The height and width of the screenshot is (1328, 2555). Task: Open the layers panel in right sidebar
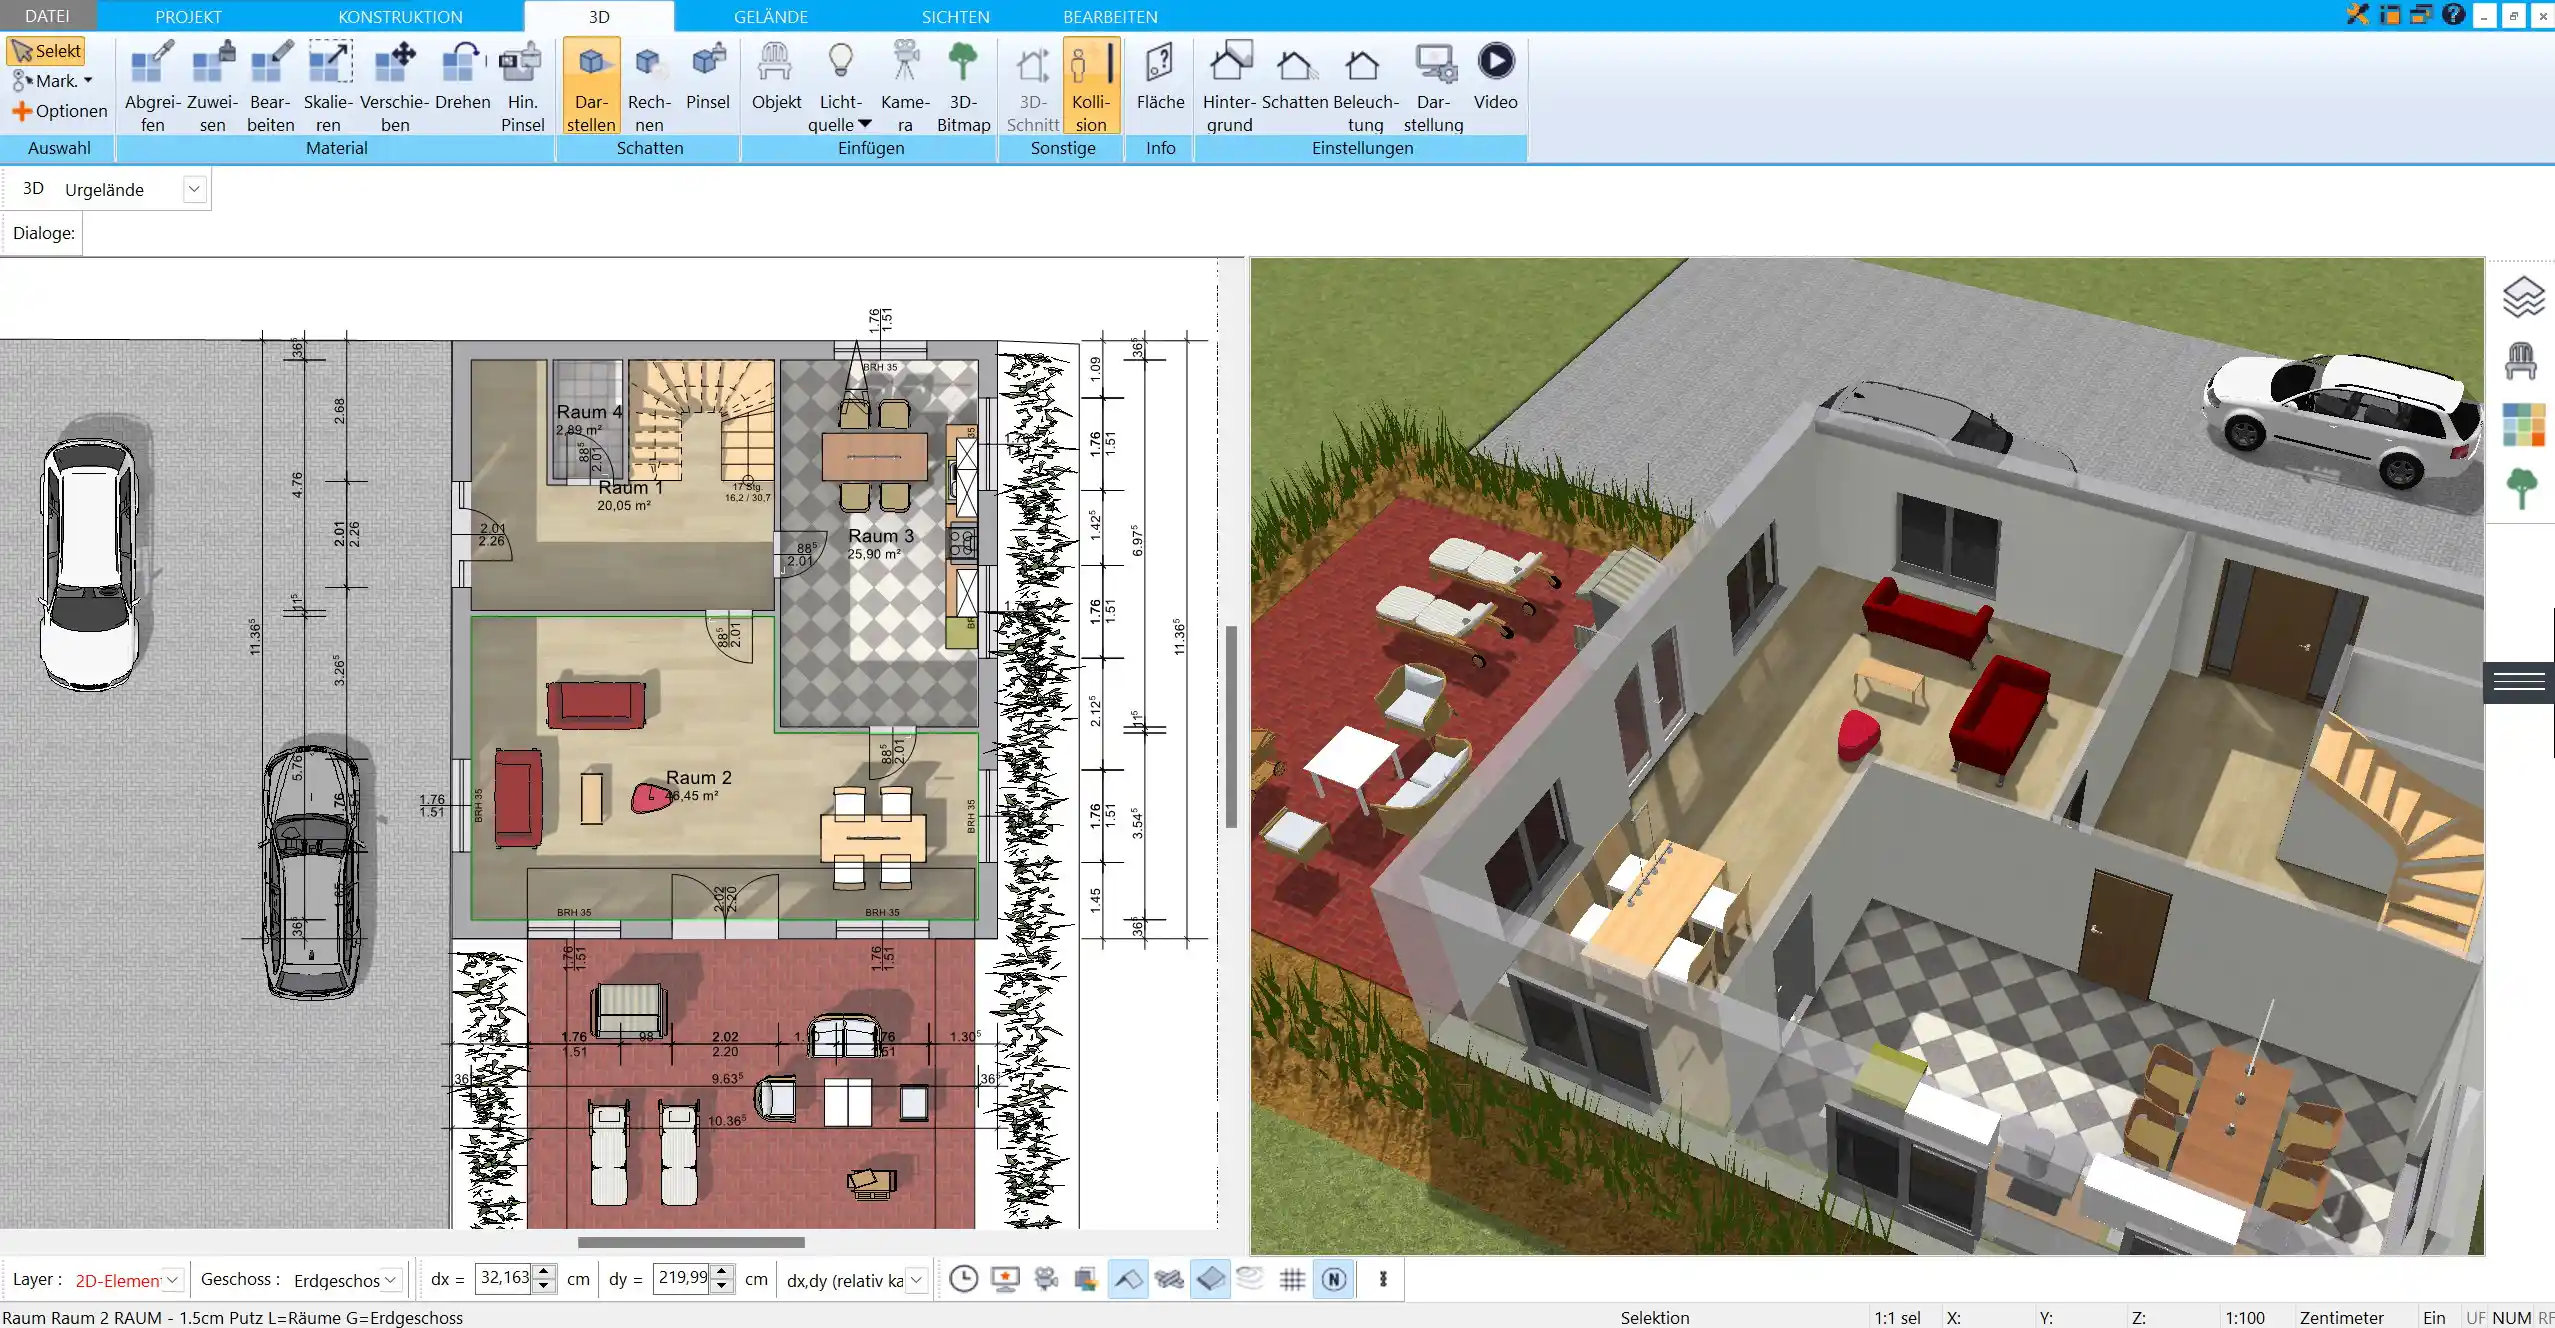tap(2523, 297)
